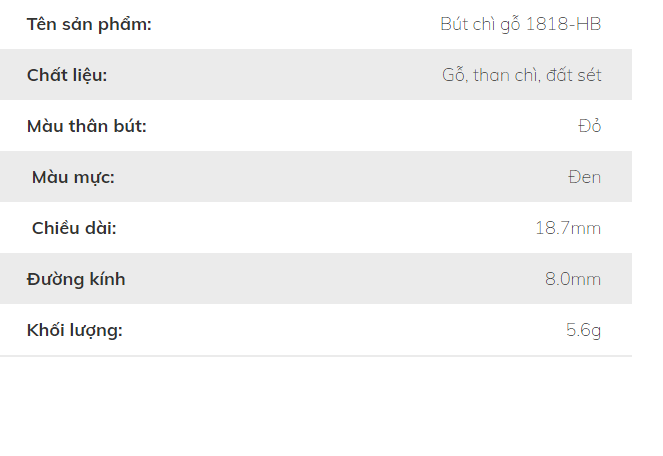Select the diameter value "8.0mm"
Image resolution: width=663 pixels, height=456 pixels.
573,279
